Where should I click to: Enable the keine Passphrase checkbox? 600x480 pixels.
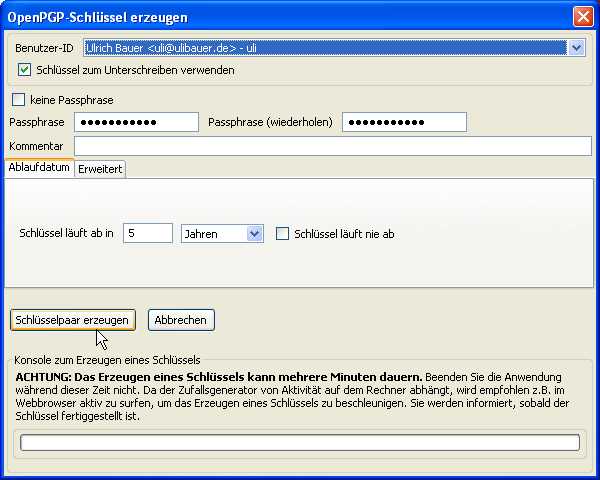[18, 100]
